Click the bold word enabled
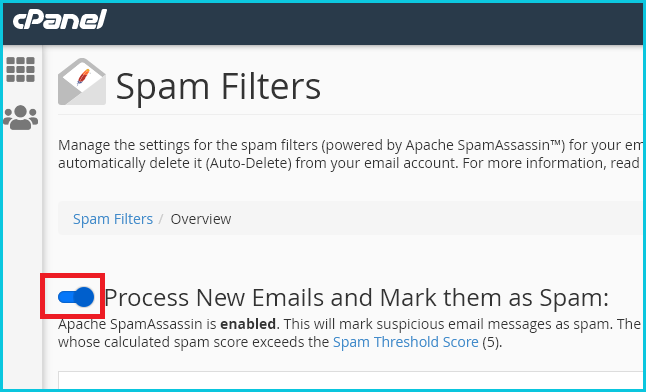 (x=248, y=324)
